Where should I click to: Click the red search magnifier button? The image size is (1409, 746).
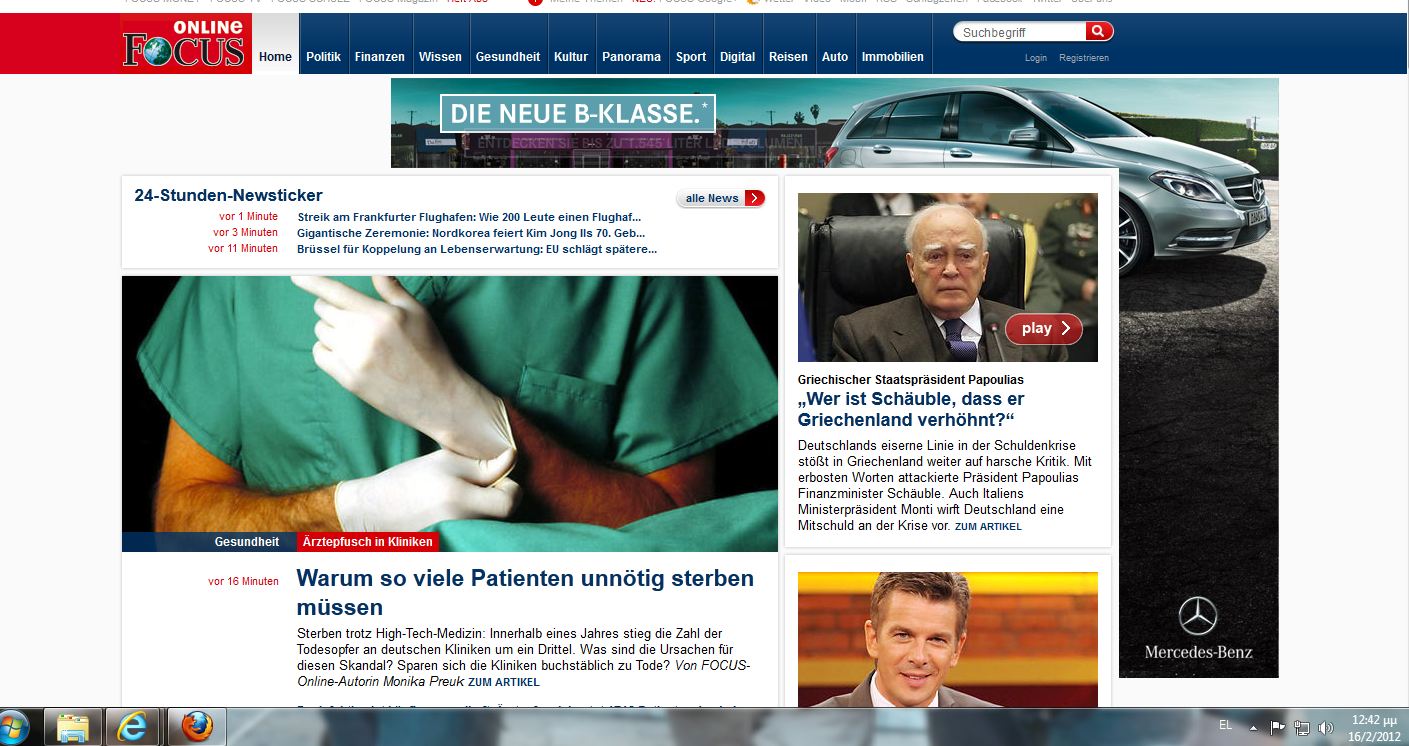coord(1099,32)
